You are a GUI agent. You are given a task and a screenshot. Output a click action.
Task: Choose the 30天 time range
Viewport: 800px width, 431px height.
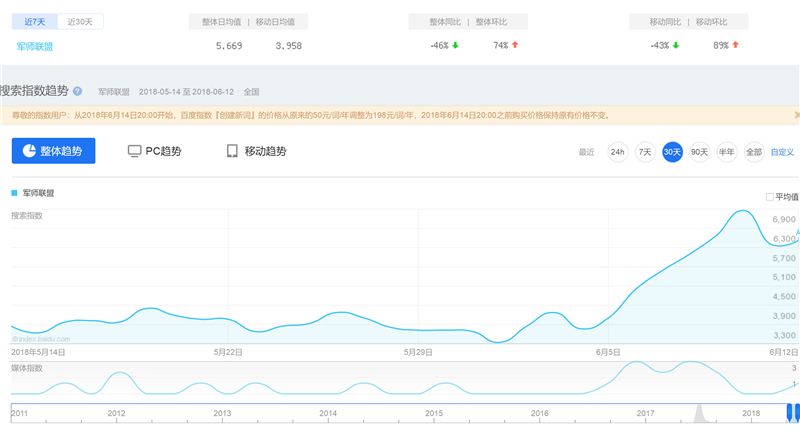click(x=672, y=152)
